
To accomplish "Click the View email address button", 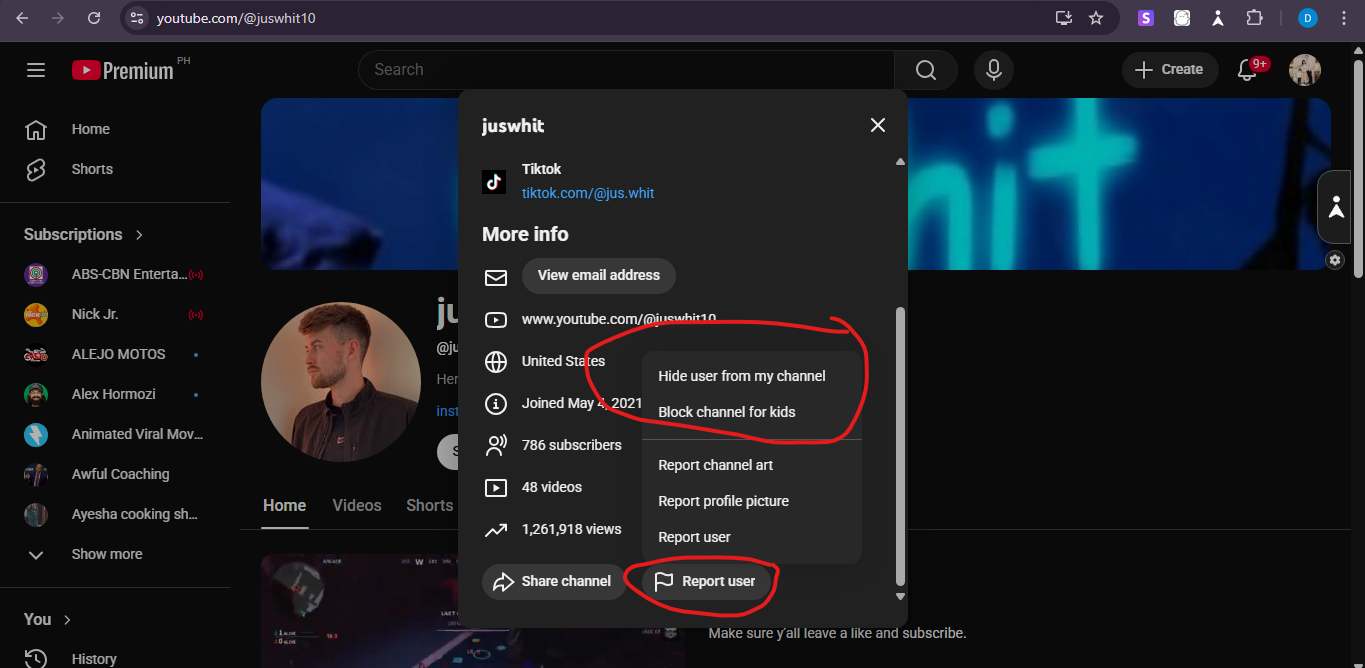I will (598, 275).
